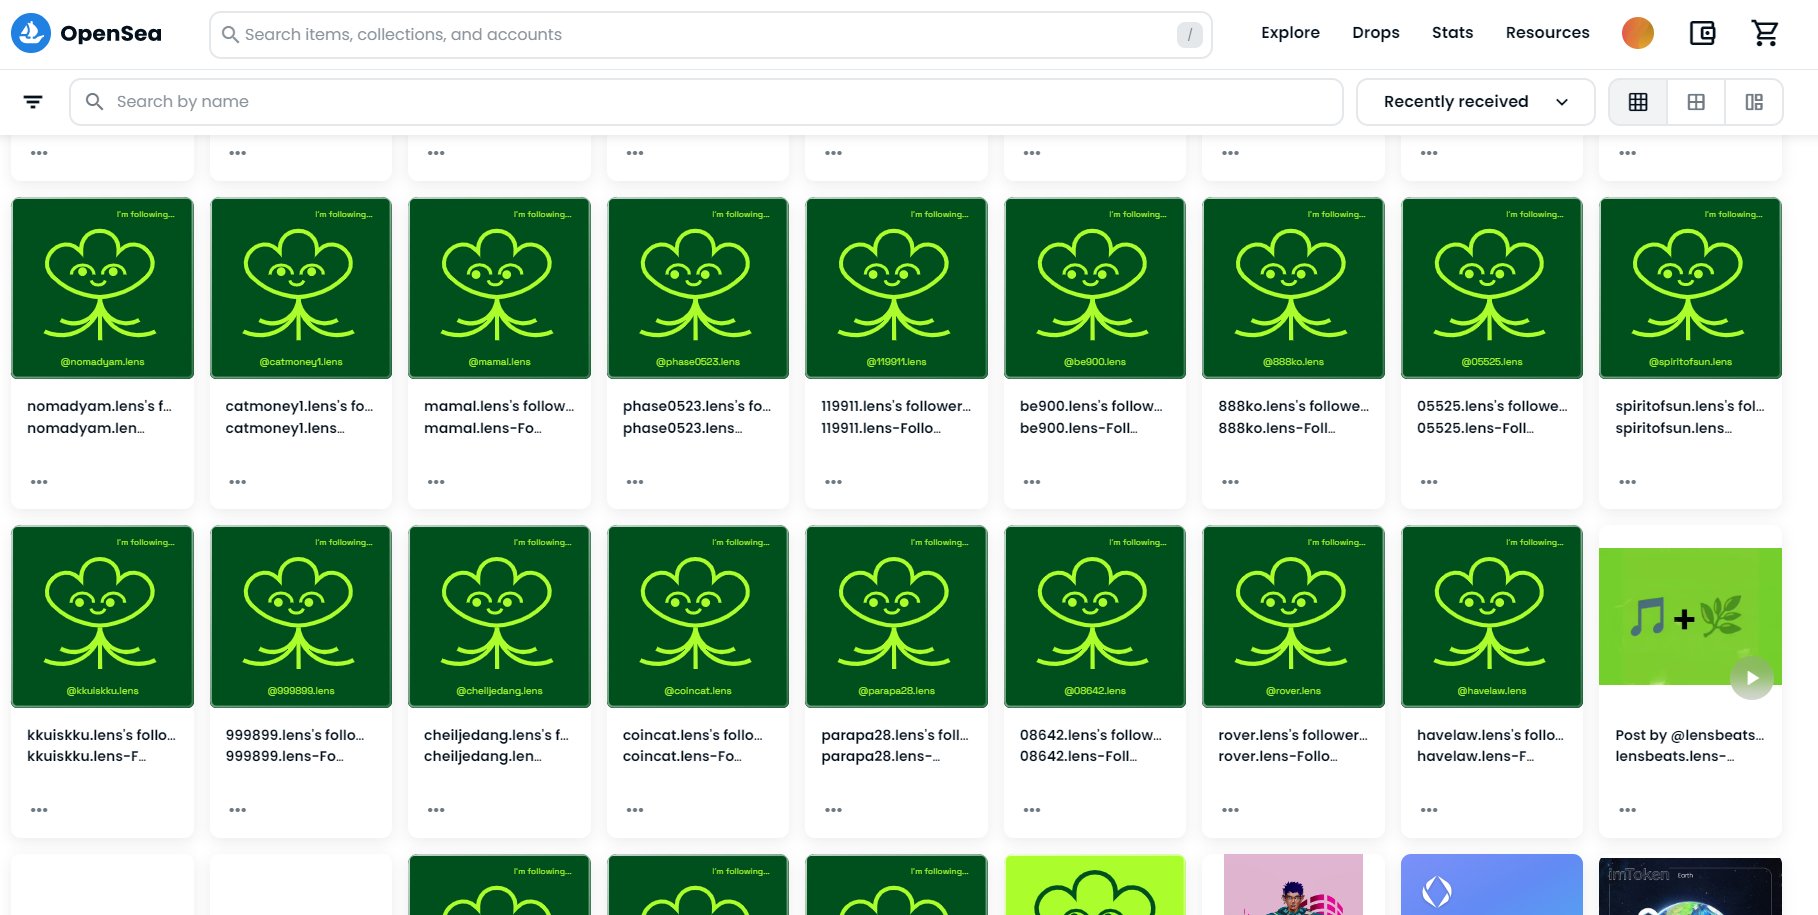Open more options for catmoney1.lens card

(237, 482)
